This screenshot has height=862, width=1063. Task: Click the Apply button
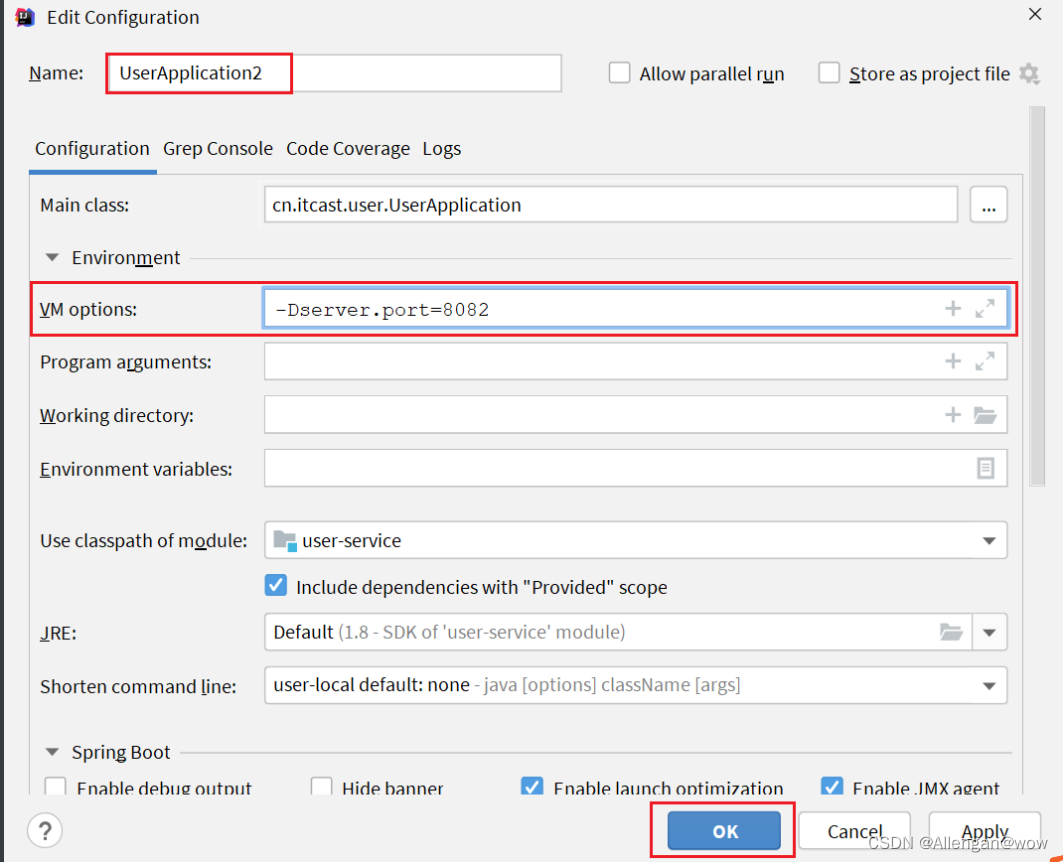(x=984, y=831)
